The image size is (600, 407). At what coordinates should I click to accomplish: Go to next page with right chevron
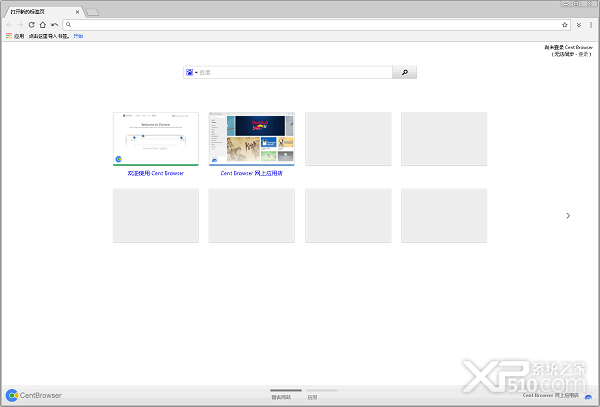tap(568, 216)
